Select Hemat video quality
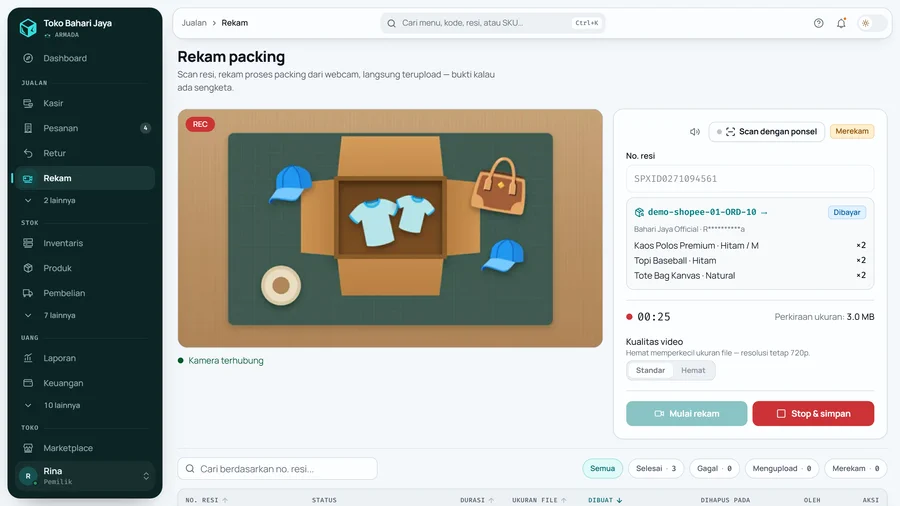This screenshot has height=506, width=900. click(693, 370)
